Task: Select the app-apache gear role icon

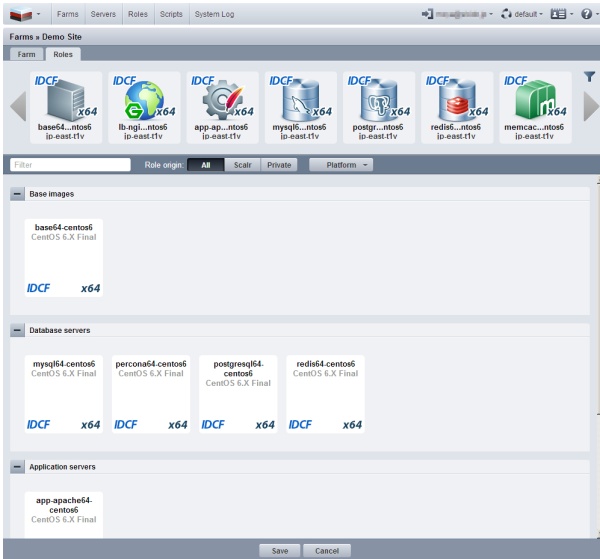Action: 220,102
